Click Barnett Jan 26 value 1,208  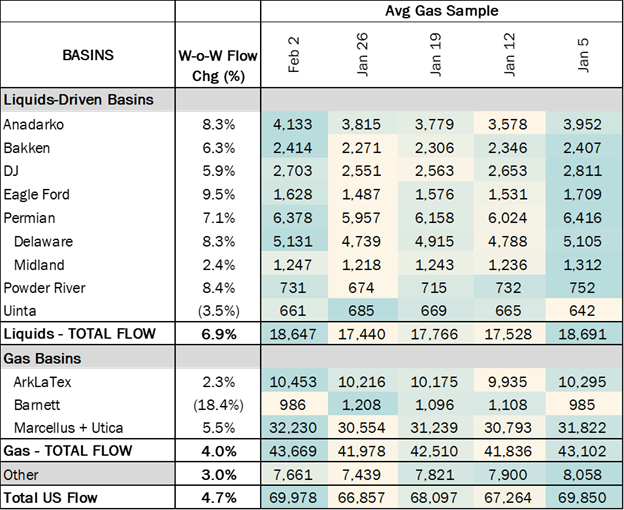[x=361, y=405]
